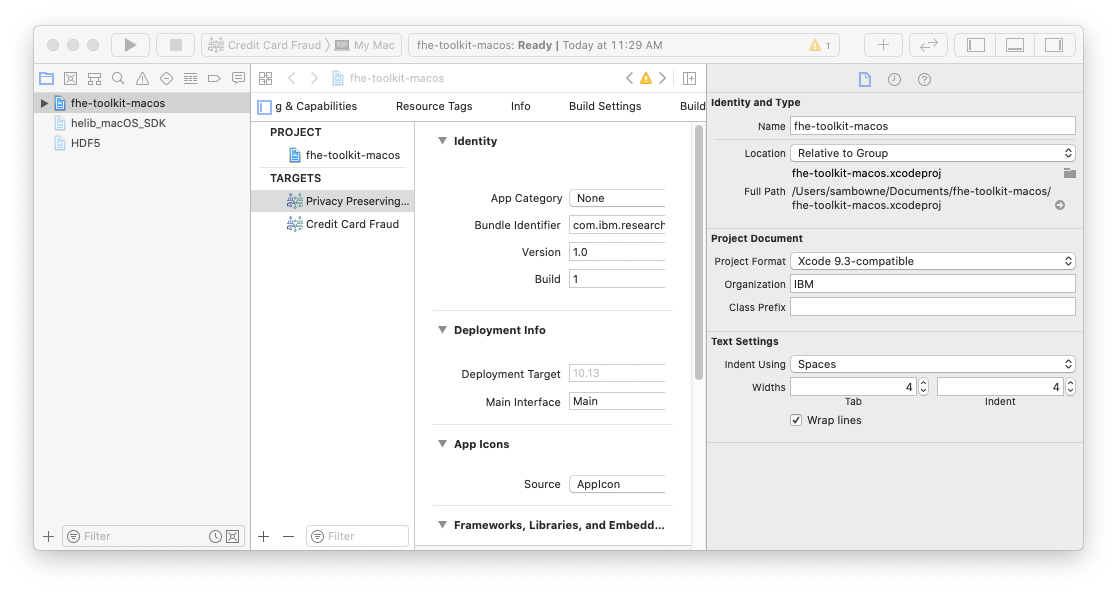The width and height of the screenshot is (1117, 592).
Task: Open the Find navigator magnifier icon
Action: 118,78
